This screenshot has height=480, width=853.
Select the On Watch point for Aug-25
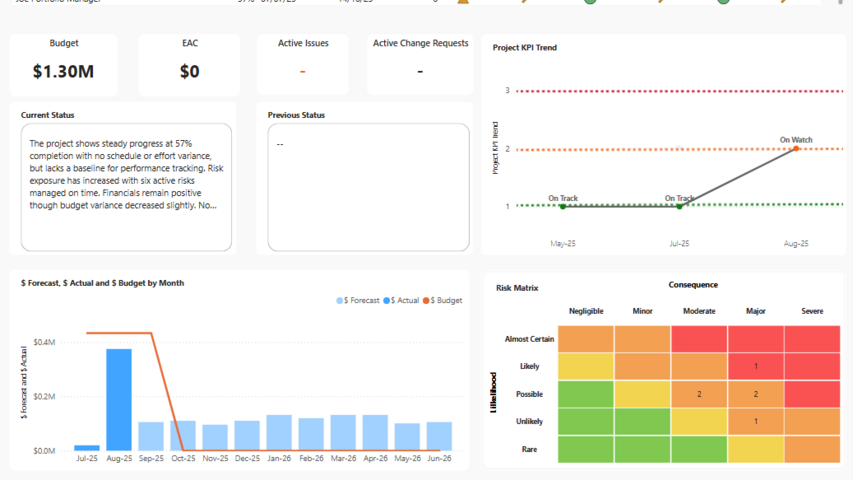click(x=796, y=148)
